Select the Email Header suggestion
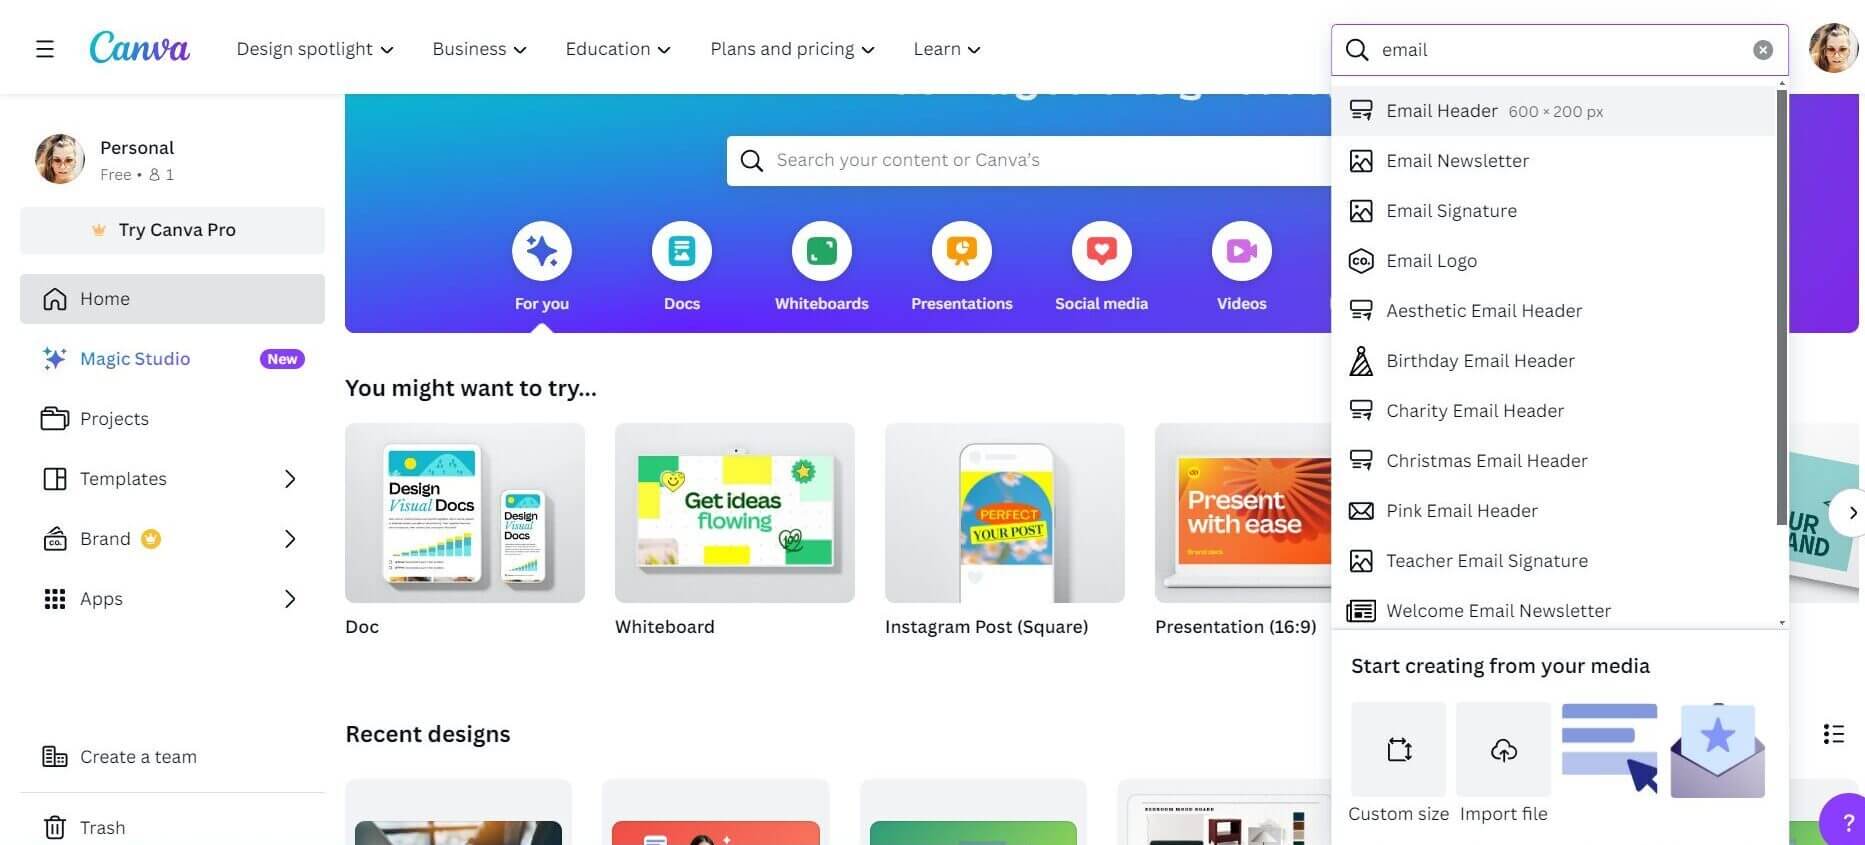Image resolution: width=1865 pixels, height=845 pixels. [x=1554, y=111]
